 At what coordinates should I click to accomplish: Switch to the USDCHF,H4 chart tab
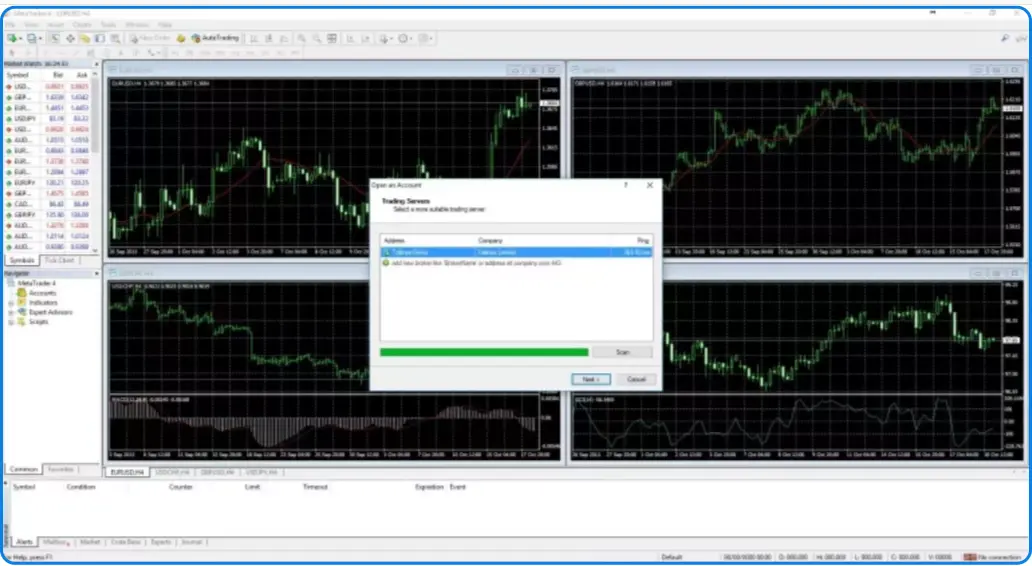pos(172,473)
